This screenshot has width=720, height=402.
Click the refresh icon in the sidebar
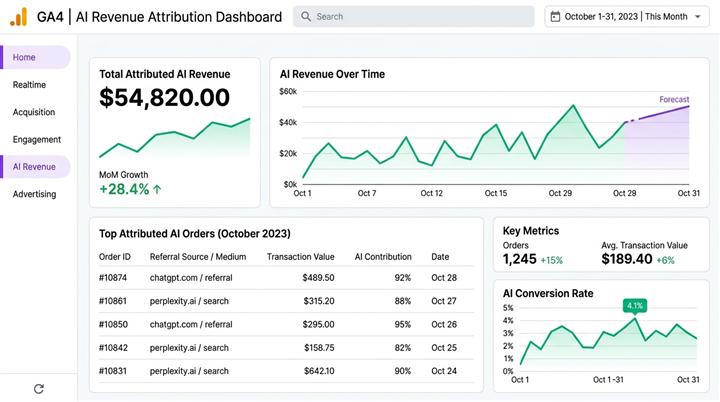coord(39,389)
